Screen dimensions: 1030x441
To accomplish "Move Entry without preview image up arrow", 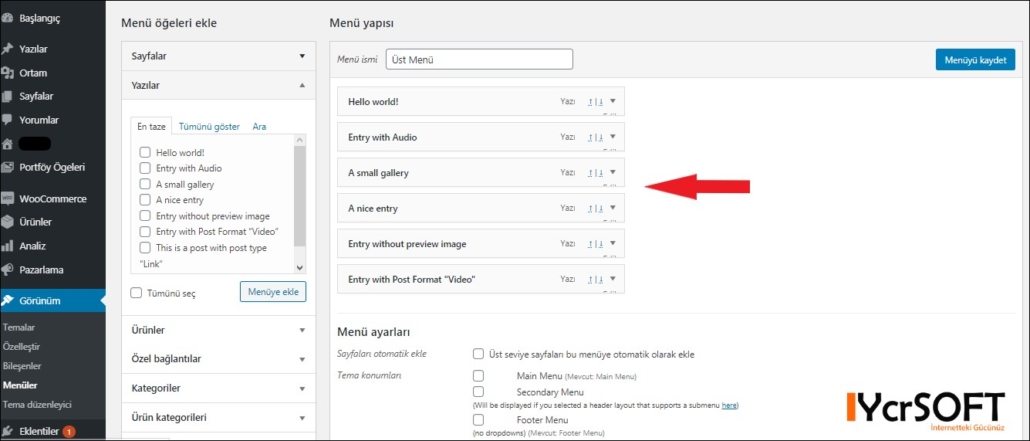I will [590, 243].
